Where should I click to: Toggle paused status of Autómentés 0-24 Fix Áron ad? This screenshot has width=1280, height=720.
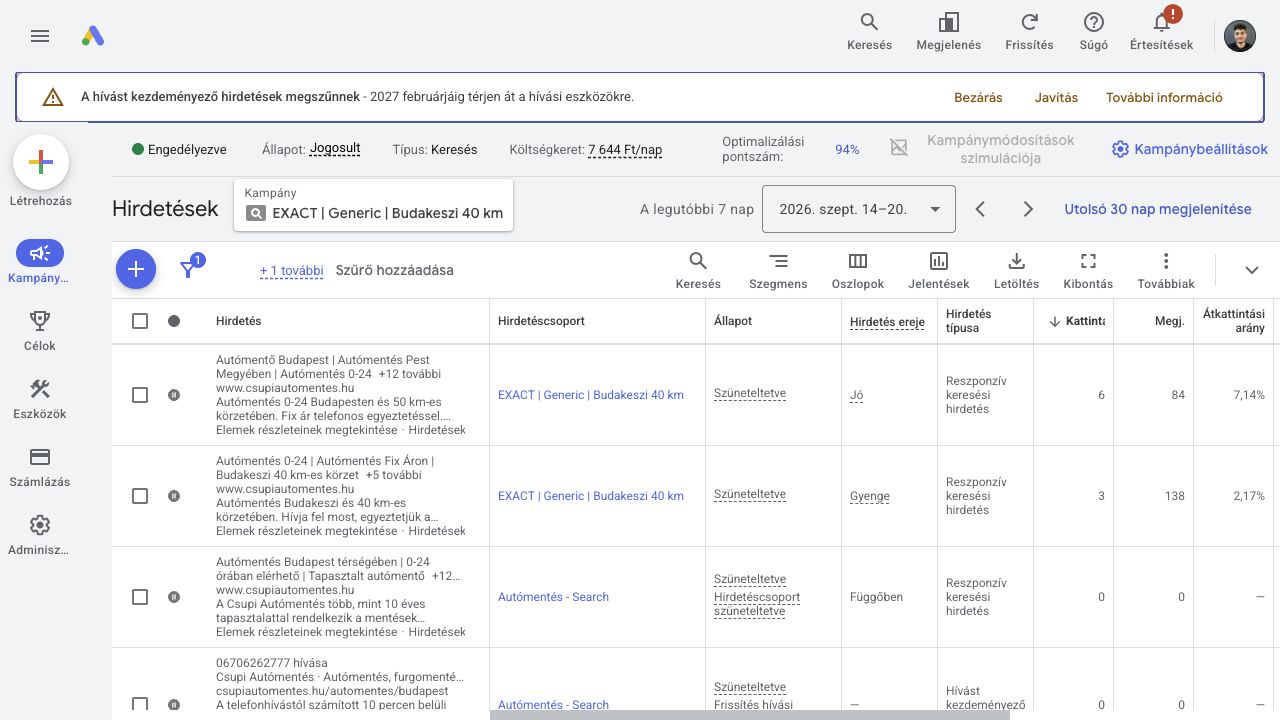(x=174, y=496)
